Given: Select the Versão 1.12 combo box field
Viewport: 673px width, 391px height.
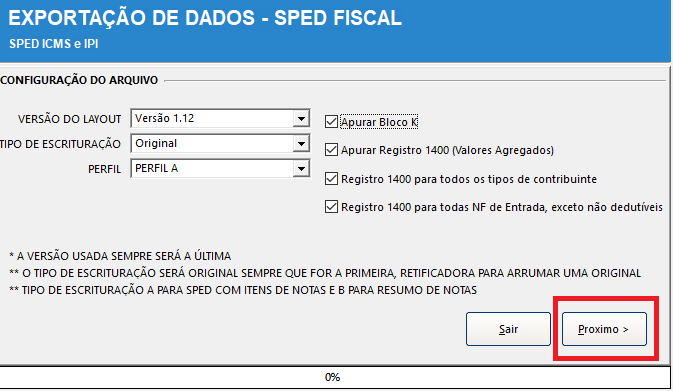Looking at the screenshot, I should (220, 118).
